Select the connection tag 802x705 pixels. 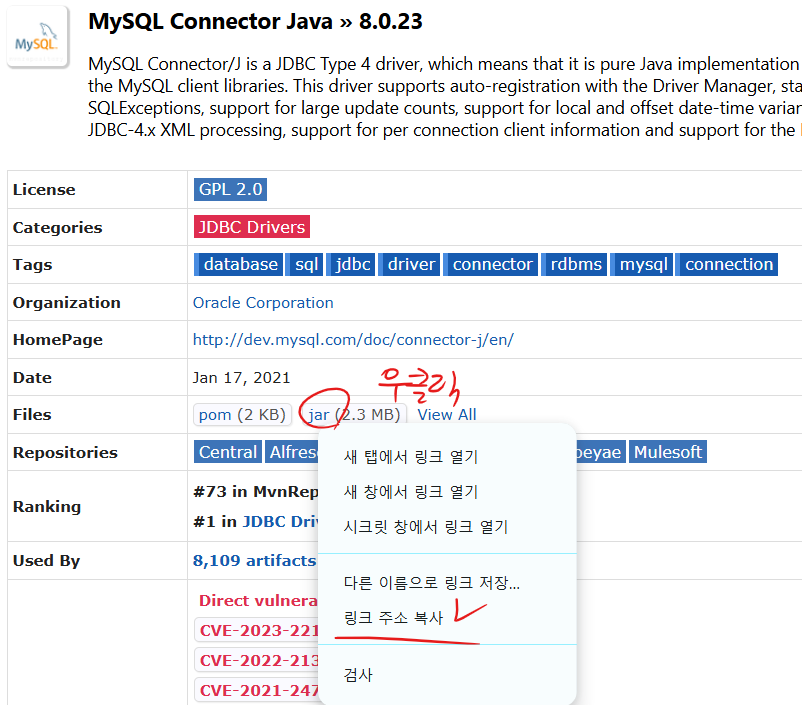[727, 265]
